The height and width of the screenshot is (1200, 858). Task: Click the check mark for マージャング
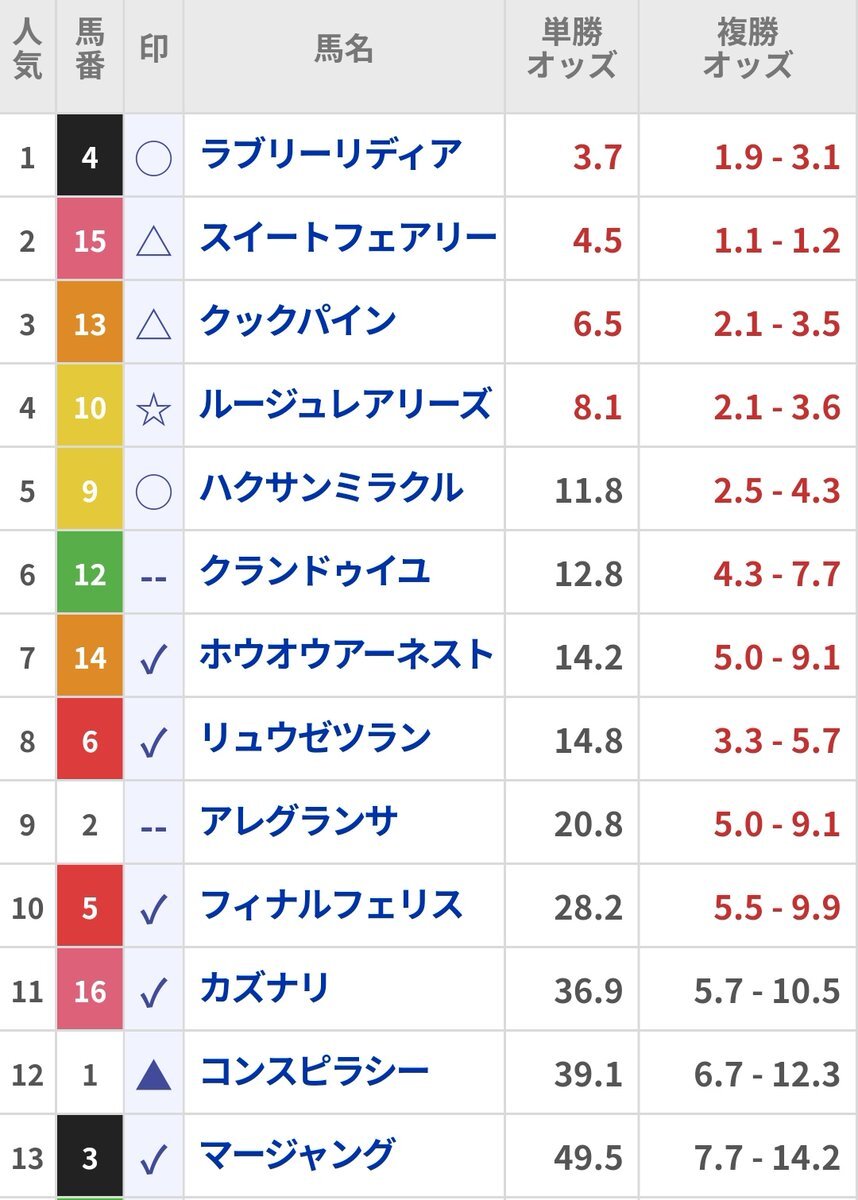[x=153, y=1159]
